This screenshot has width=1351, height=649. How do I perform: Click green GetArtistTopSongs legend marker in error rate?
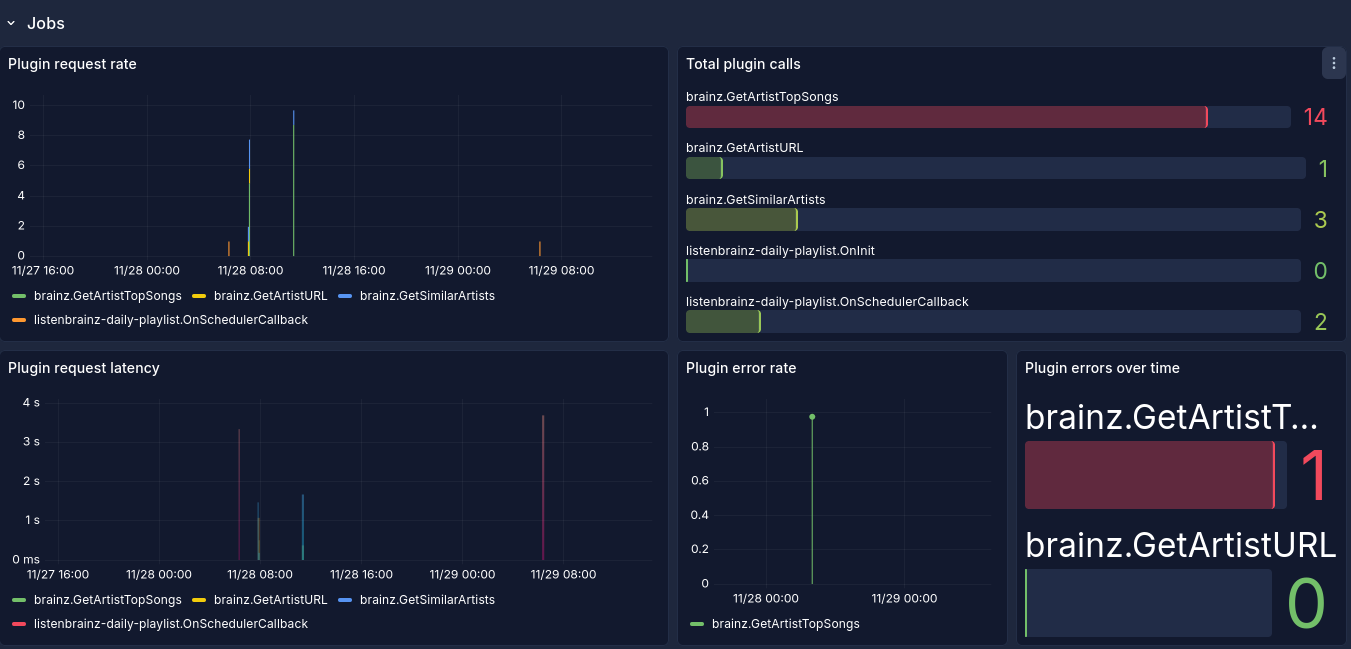point(697,624)
